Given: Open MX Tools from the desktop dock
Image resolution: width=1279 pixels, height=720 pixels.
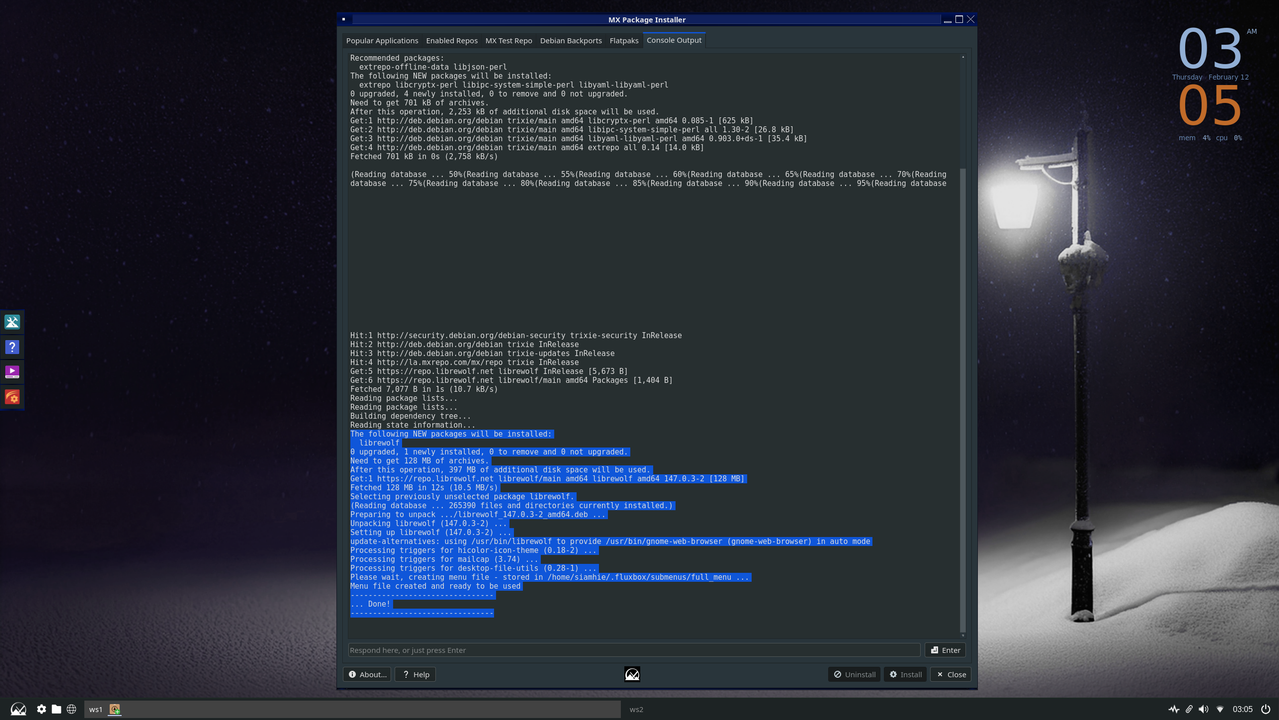Looking at the screenshot, I should tap(12, 322).
